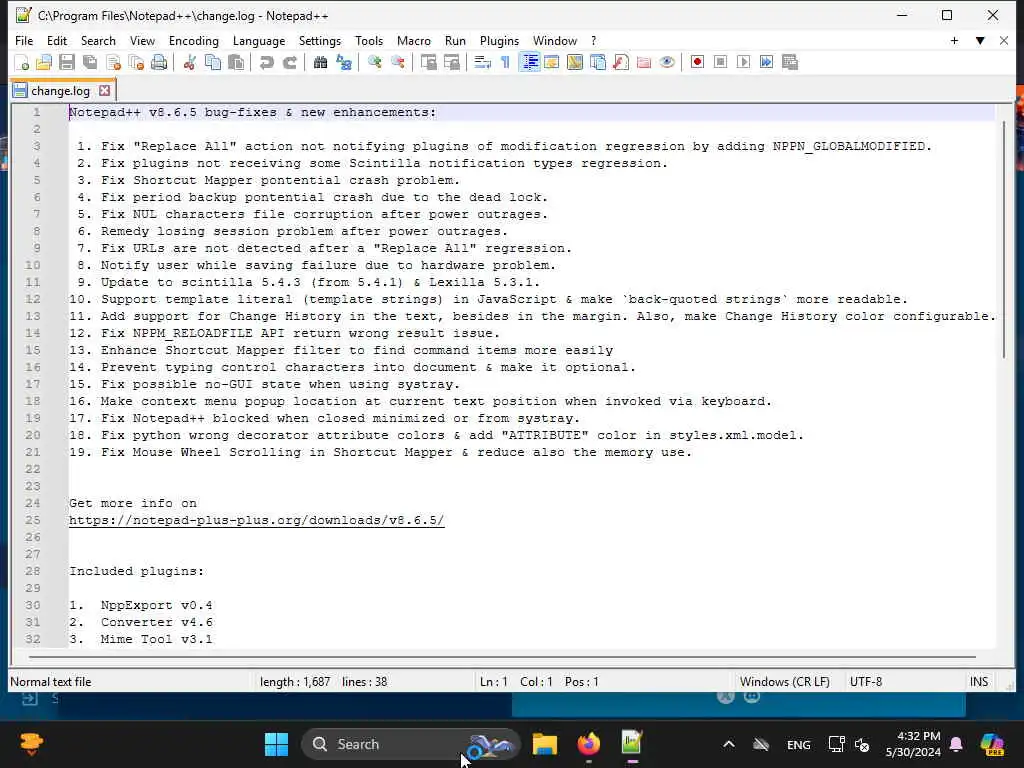This screenshot has height=768, width=1024.
Task: Click the Redo arrow icon
Action: [289, 63]
